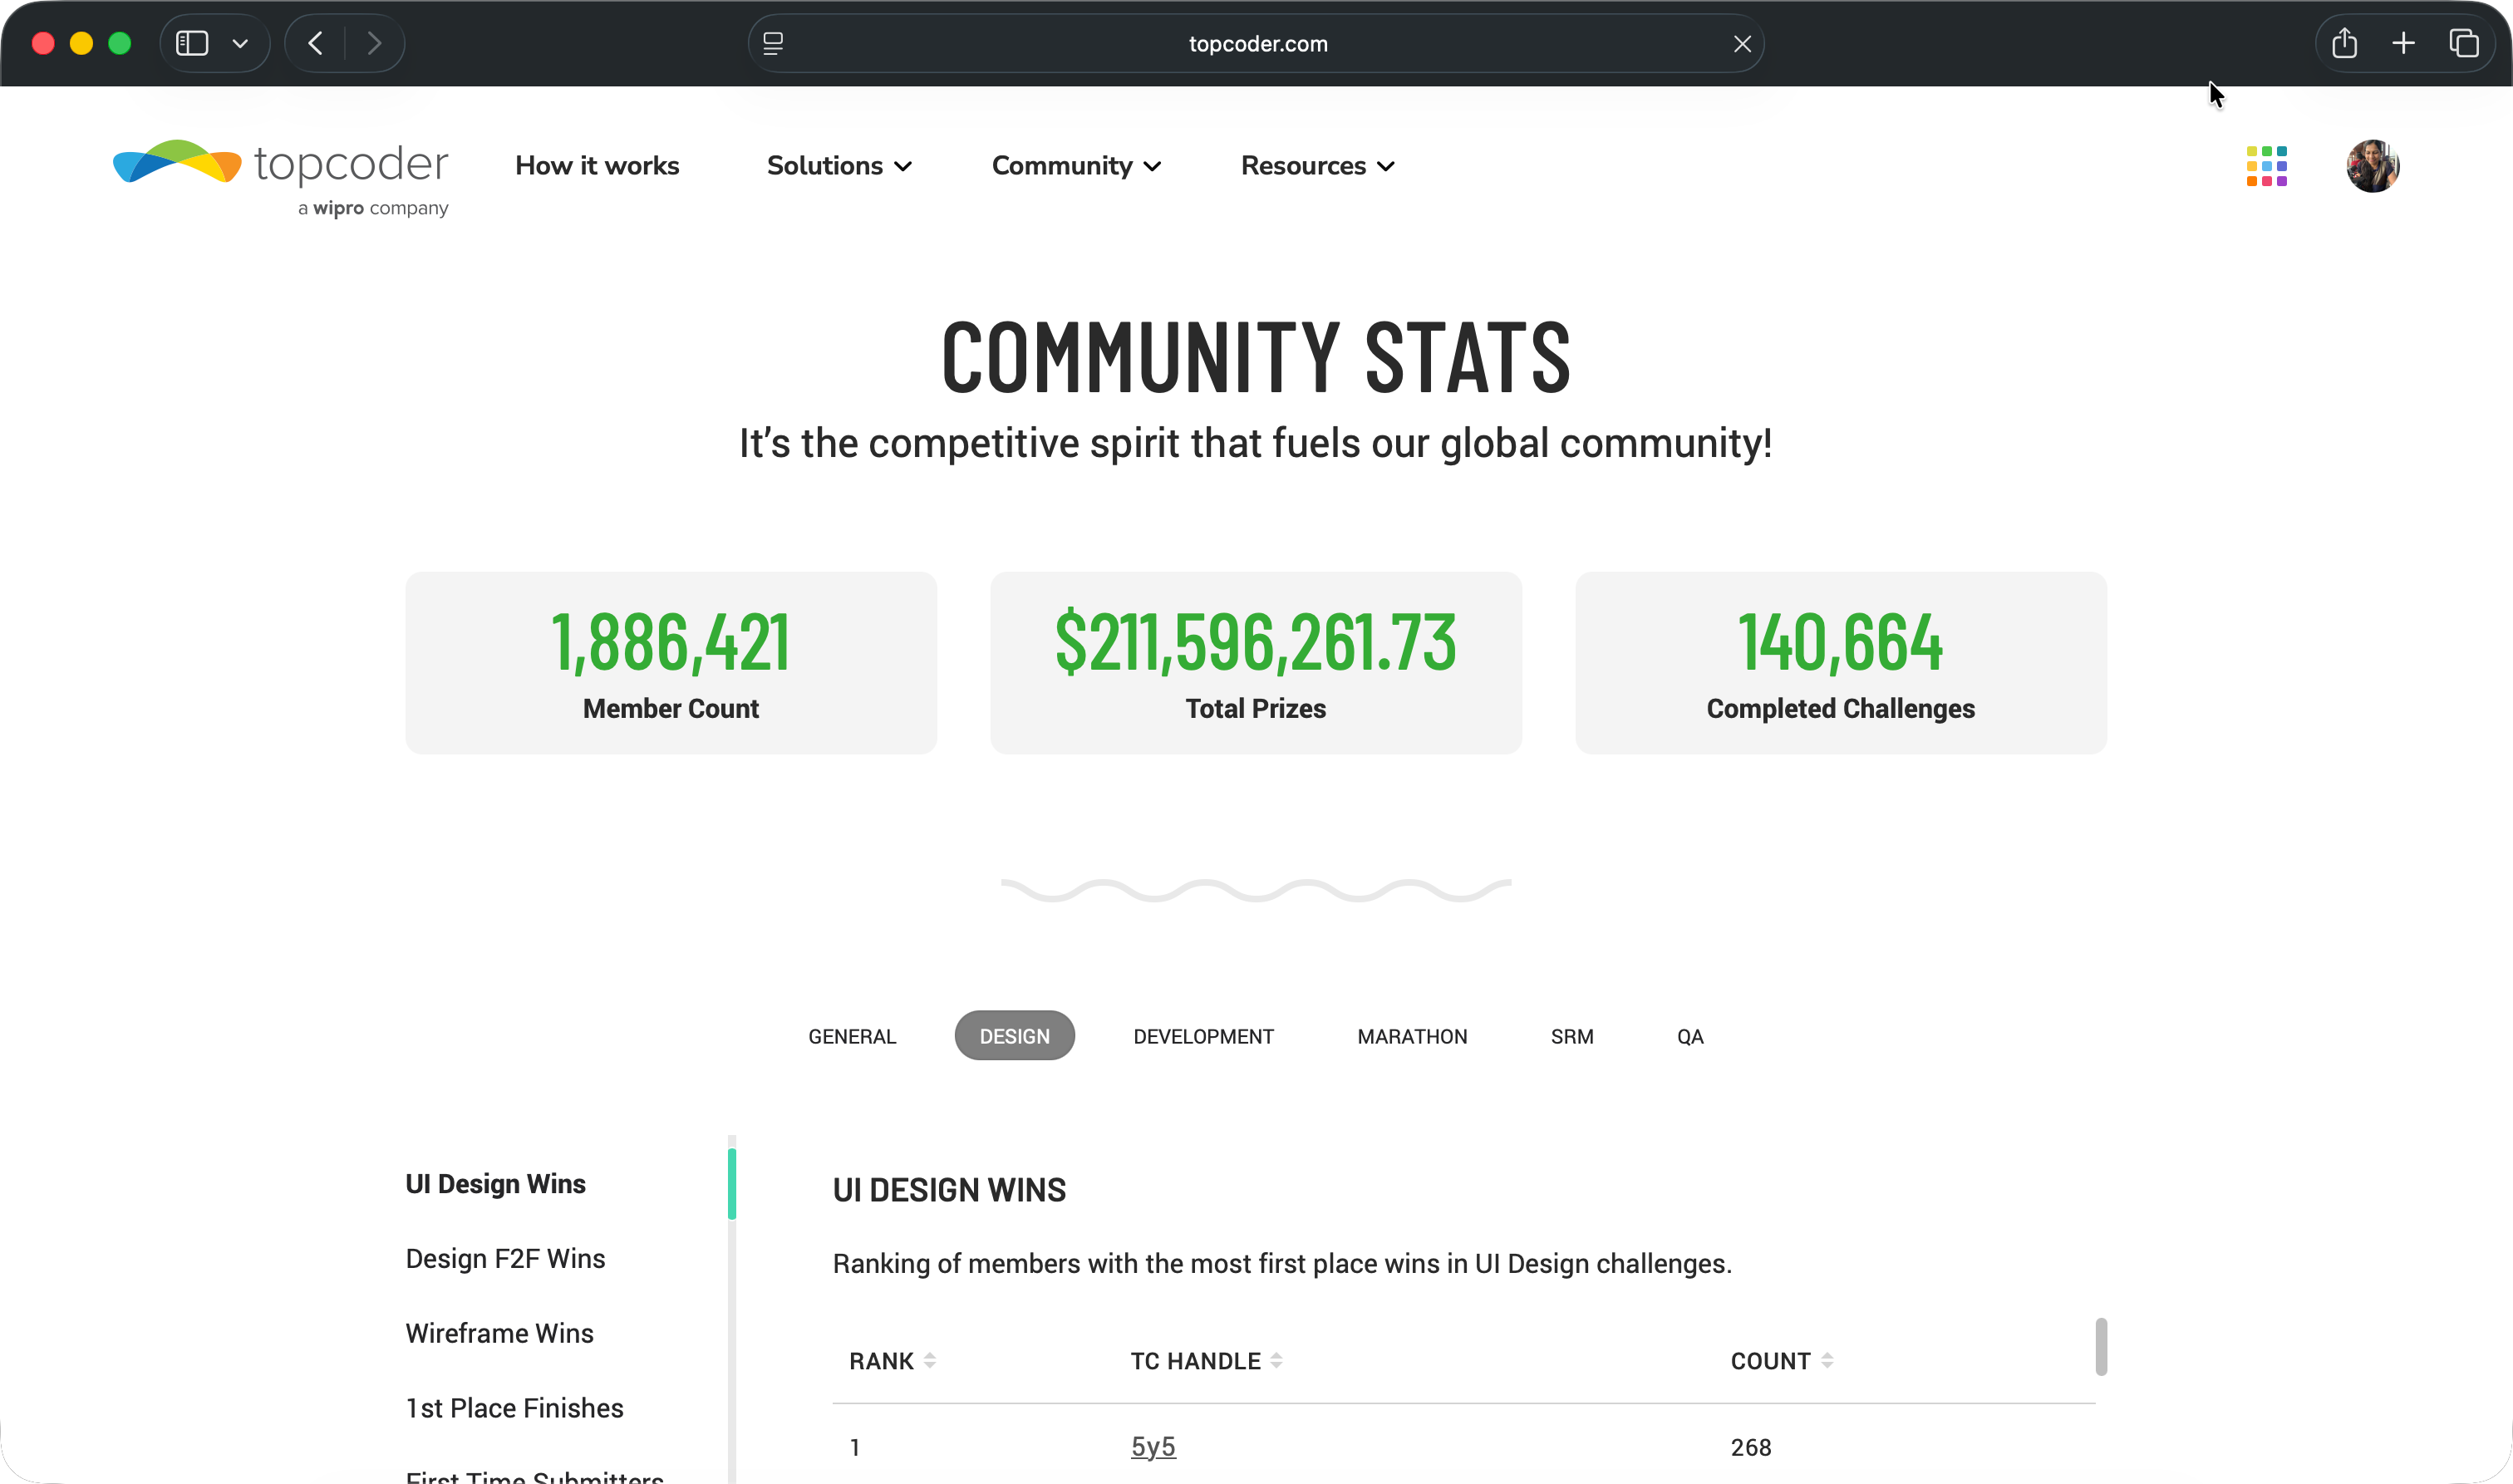The image size is (2513, 1484).
Task: Expand the Resources dropdown menu
Action: tap(1317, 166)
